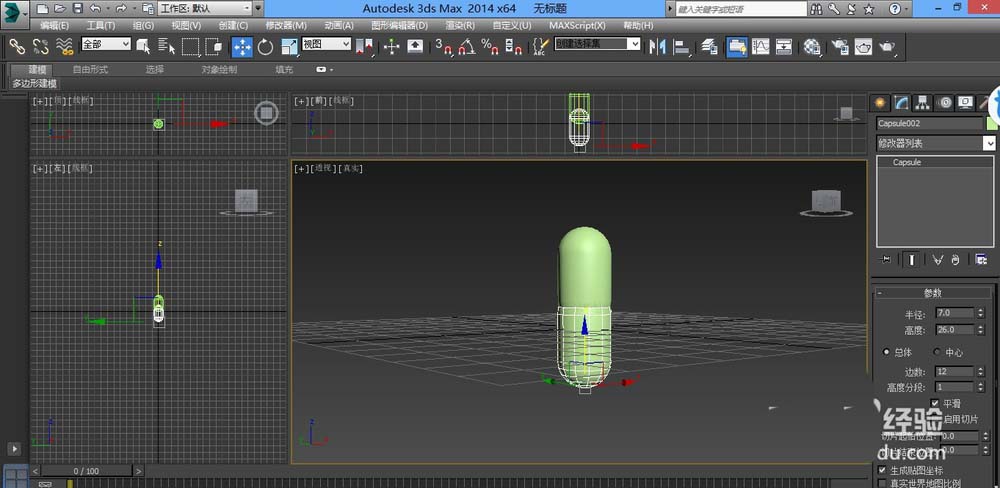
Task: Open Edit Named Selection Sets
Action: coord(541,47)
